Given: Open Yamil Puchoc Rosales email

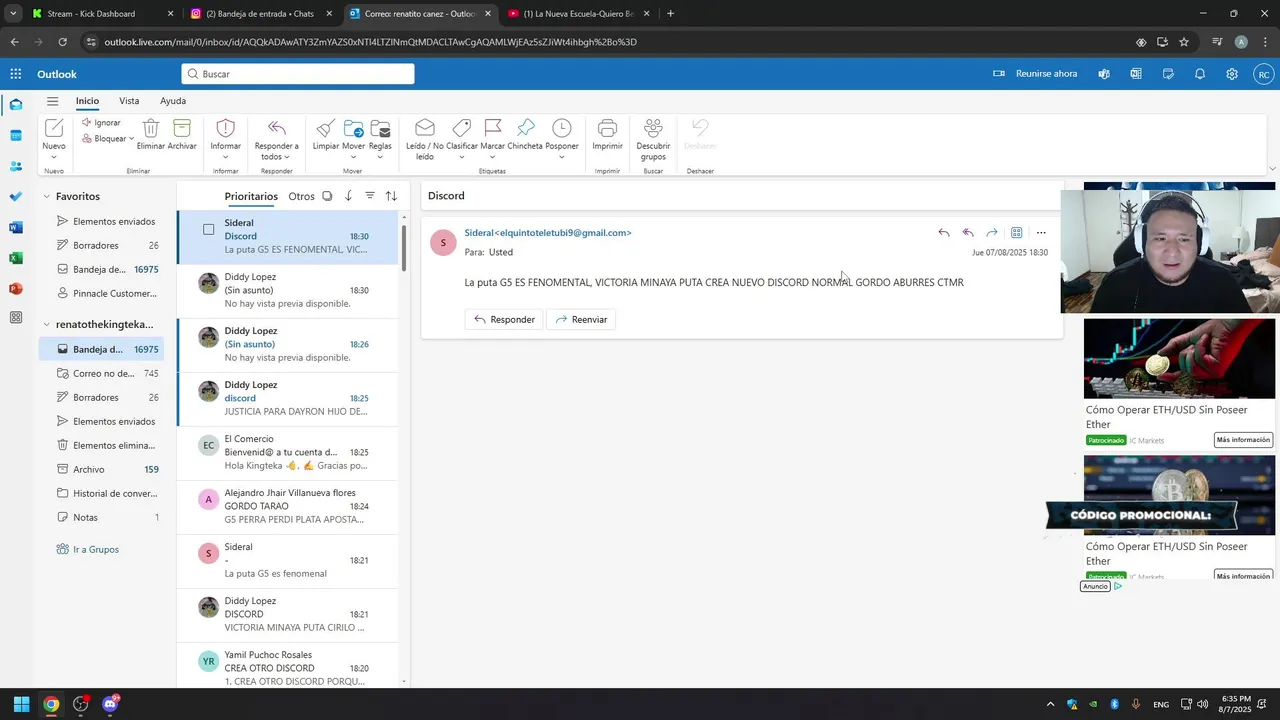Looking at the screenshot, I should [x=288, y=667].
